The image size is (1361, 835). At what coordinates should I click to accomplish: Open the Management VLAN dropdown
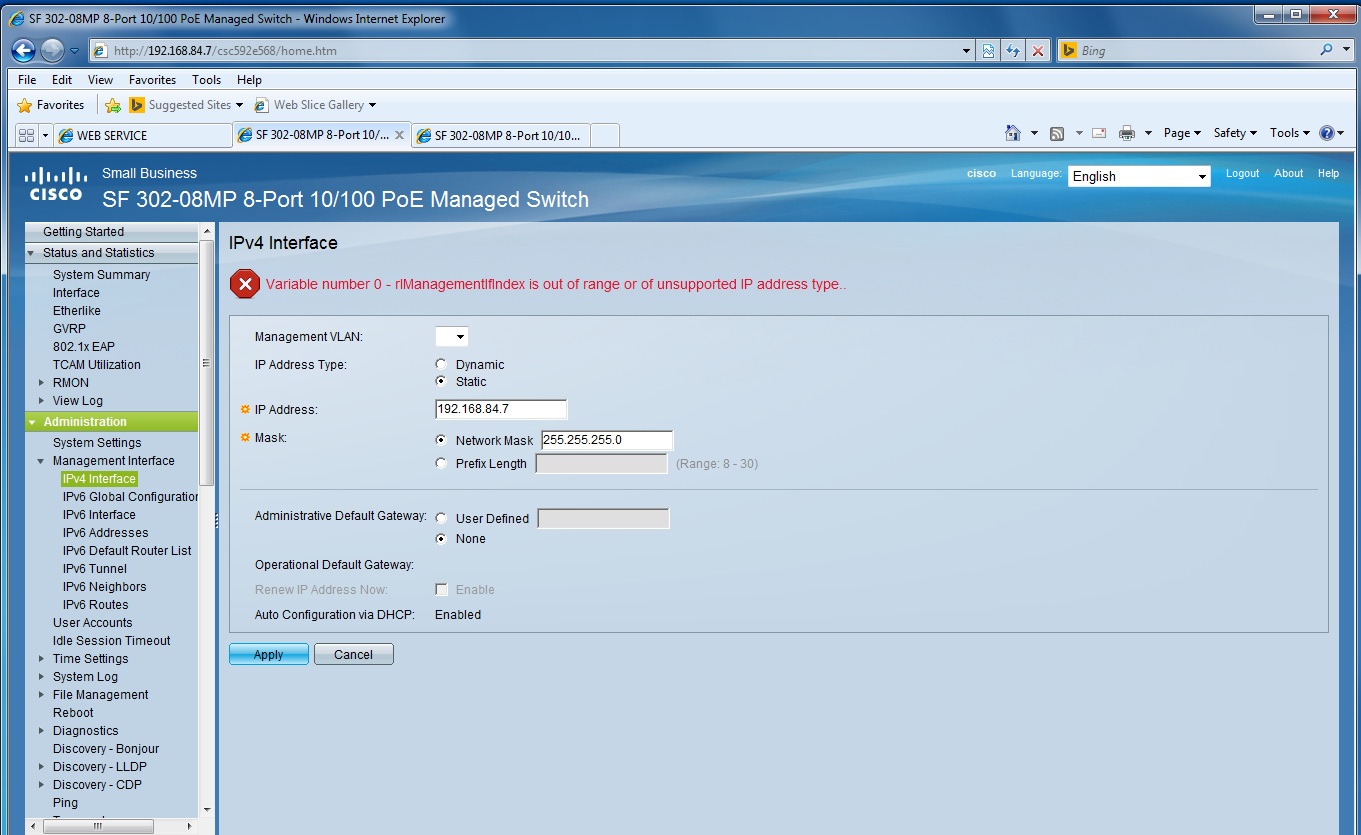click(452, 337)
